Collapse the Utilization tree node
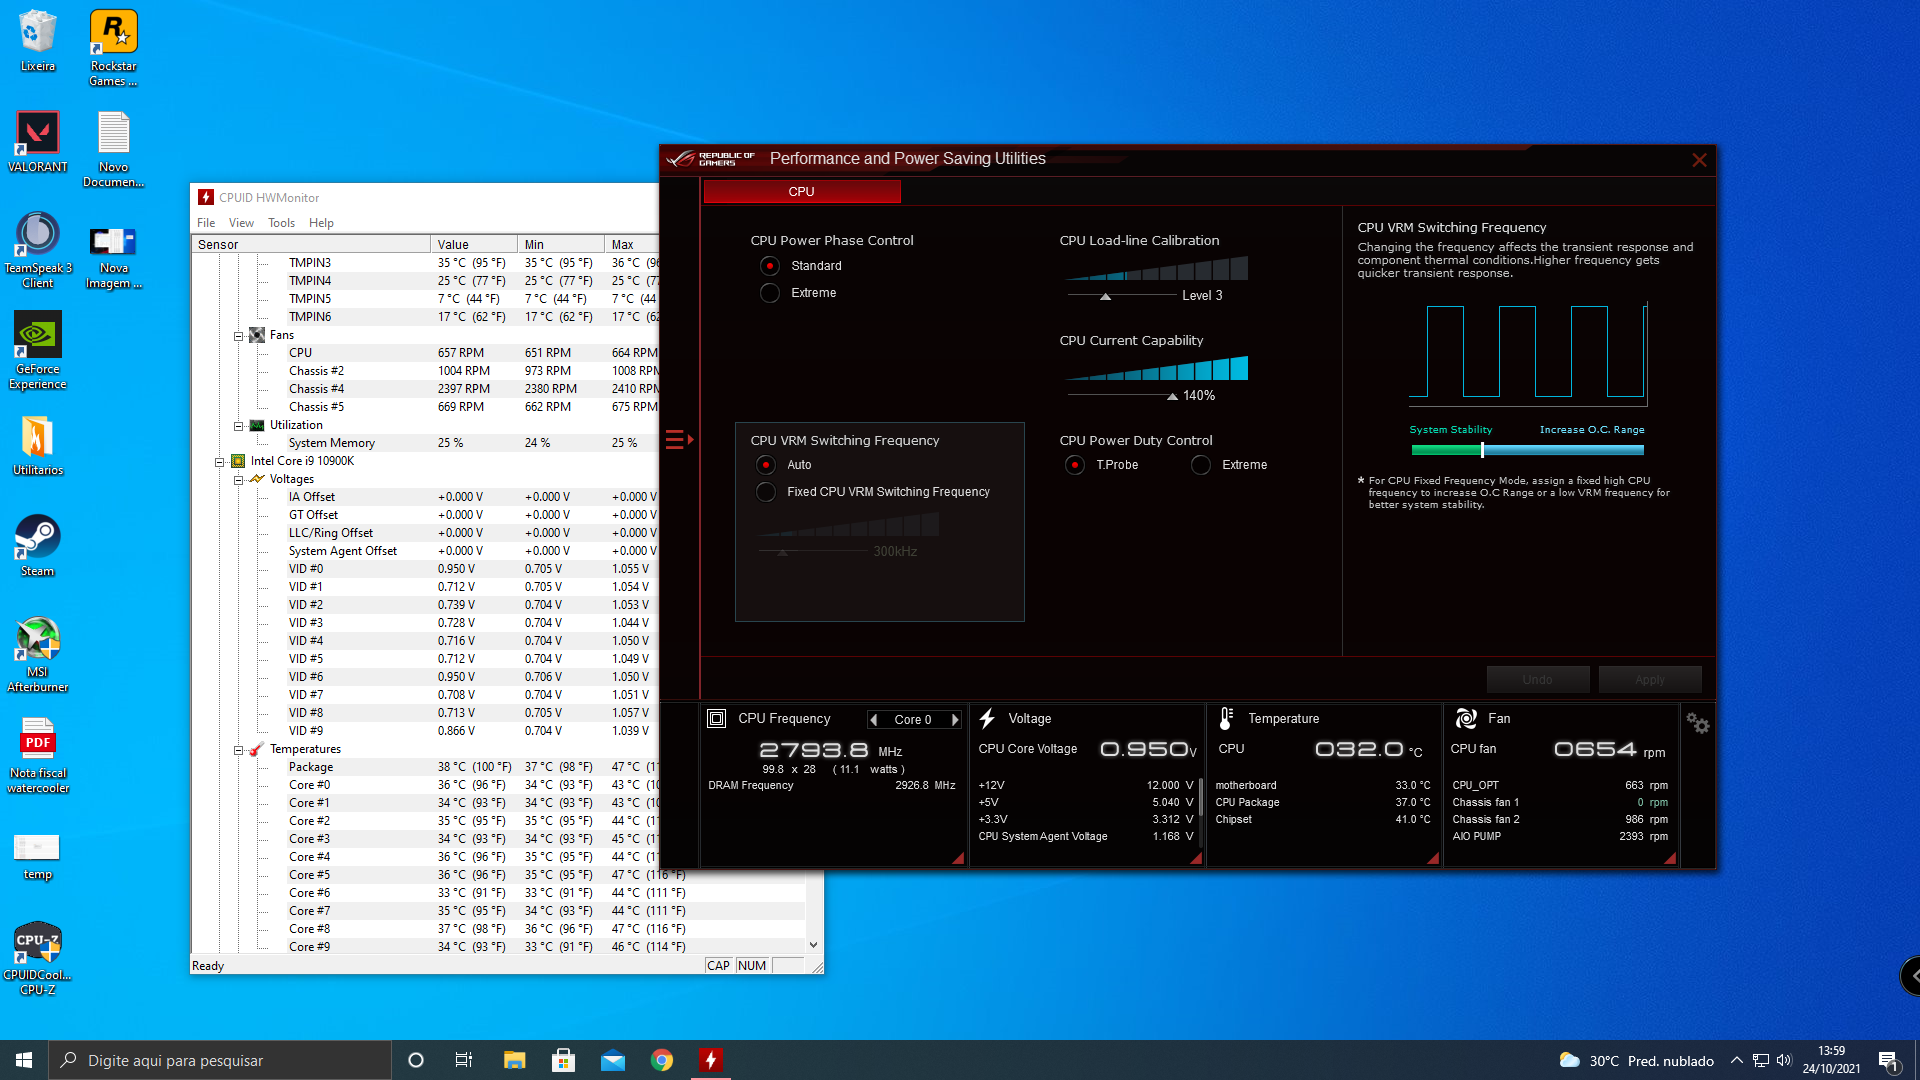 [238, 426]
